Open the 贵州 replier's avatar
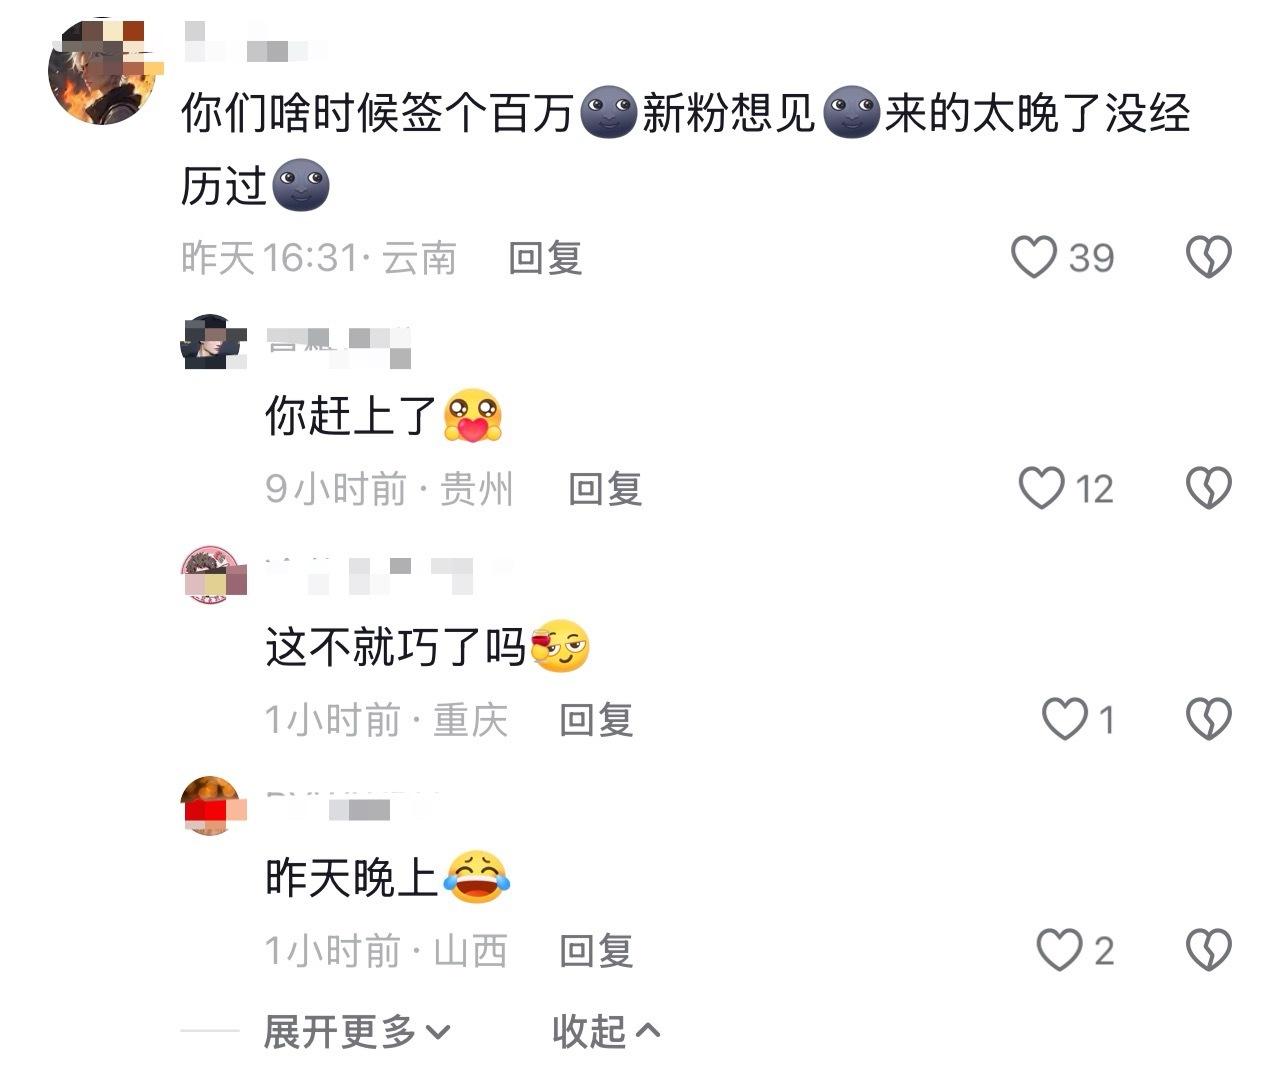This screenshot has width=1284, height=1072. point(213,342)
